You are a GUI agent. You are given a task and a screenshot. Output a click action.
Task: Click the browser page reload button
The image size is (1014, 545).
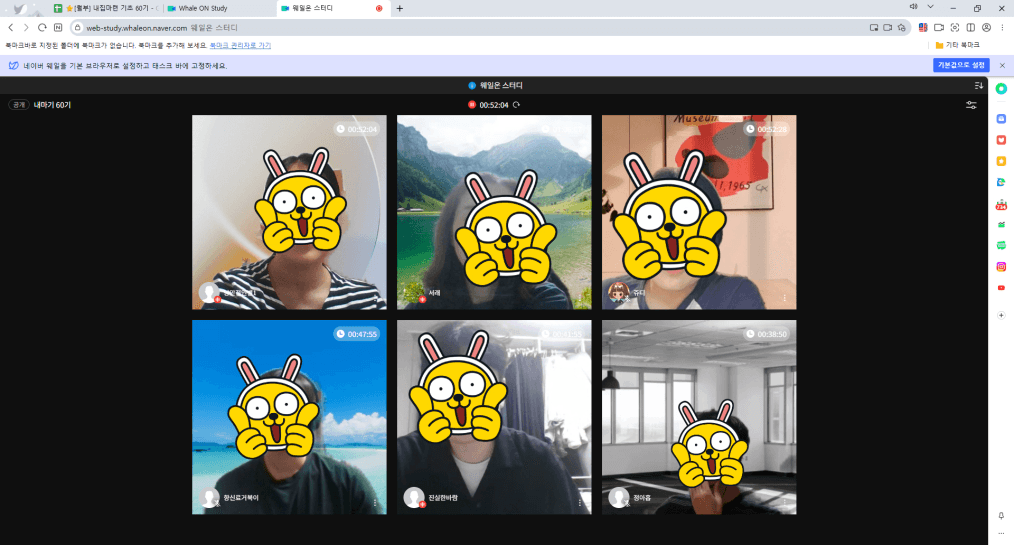[x=42, y=28]
